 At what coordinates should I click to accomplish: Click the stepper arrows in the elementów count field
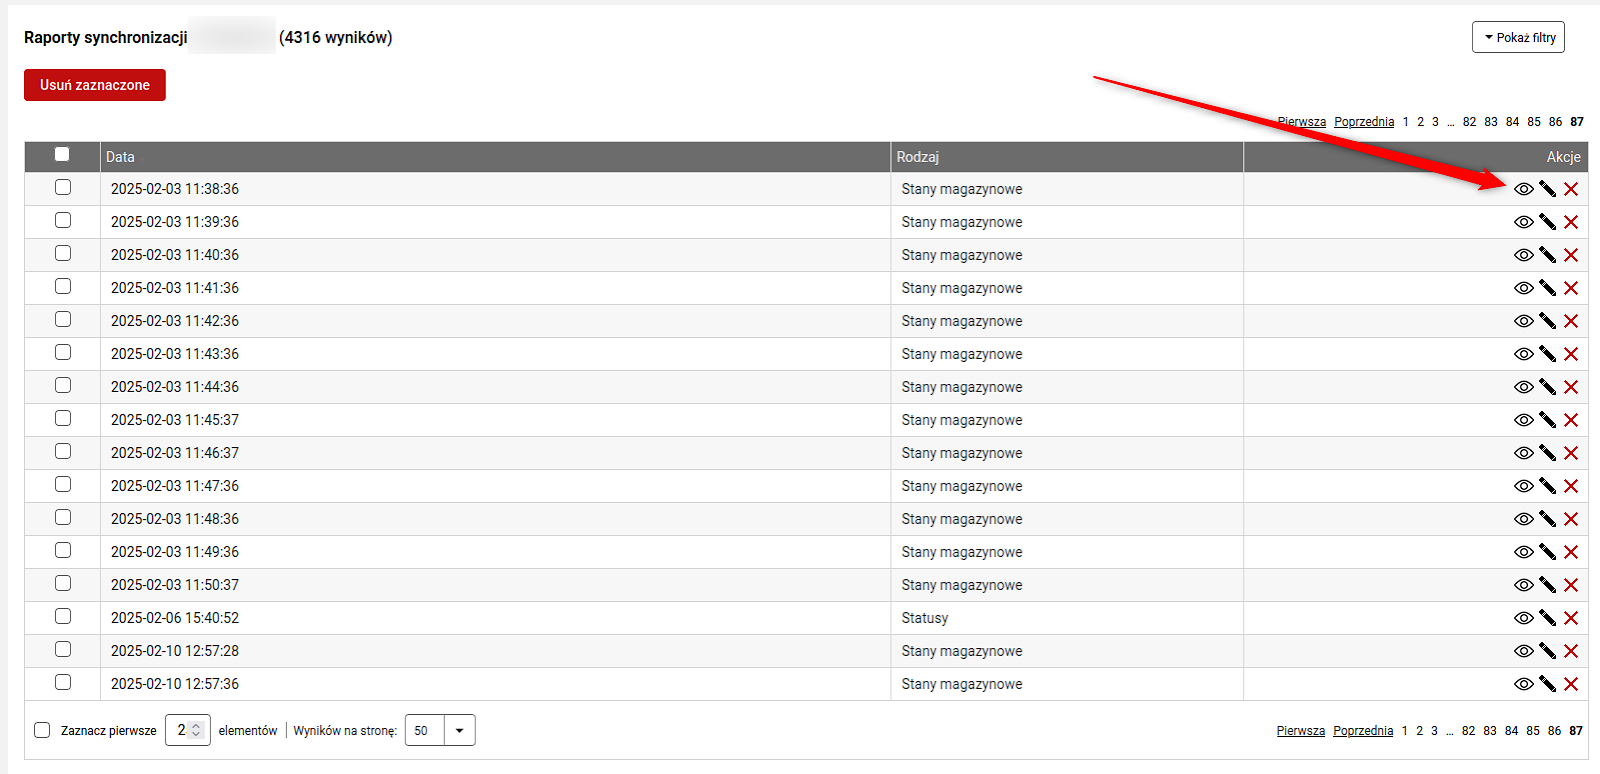[x=197, y=730]
